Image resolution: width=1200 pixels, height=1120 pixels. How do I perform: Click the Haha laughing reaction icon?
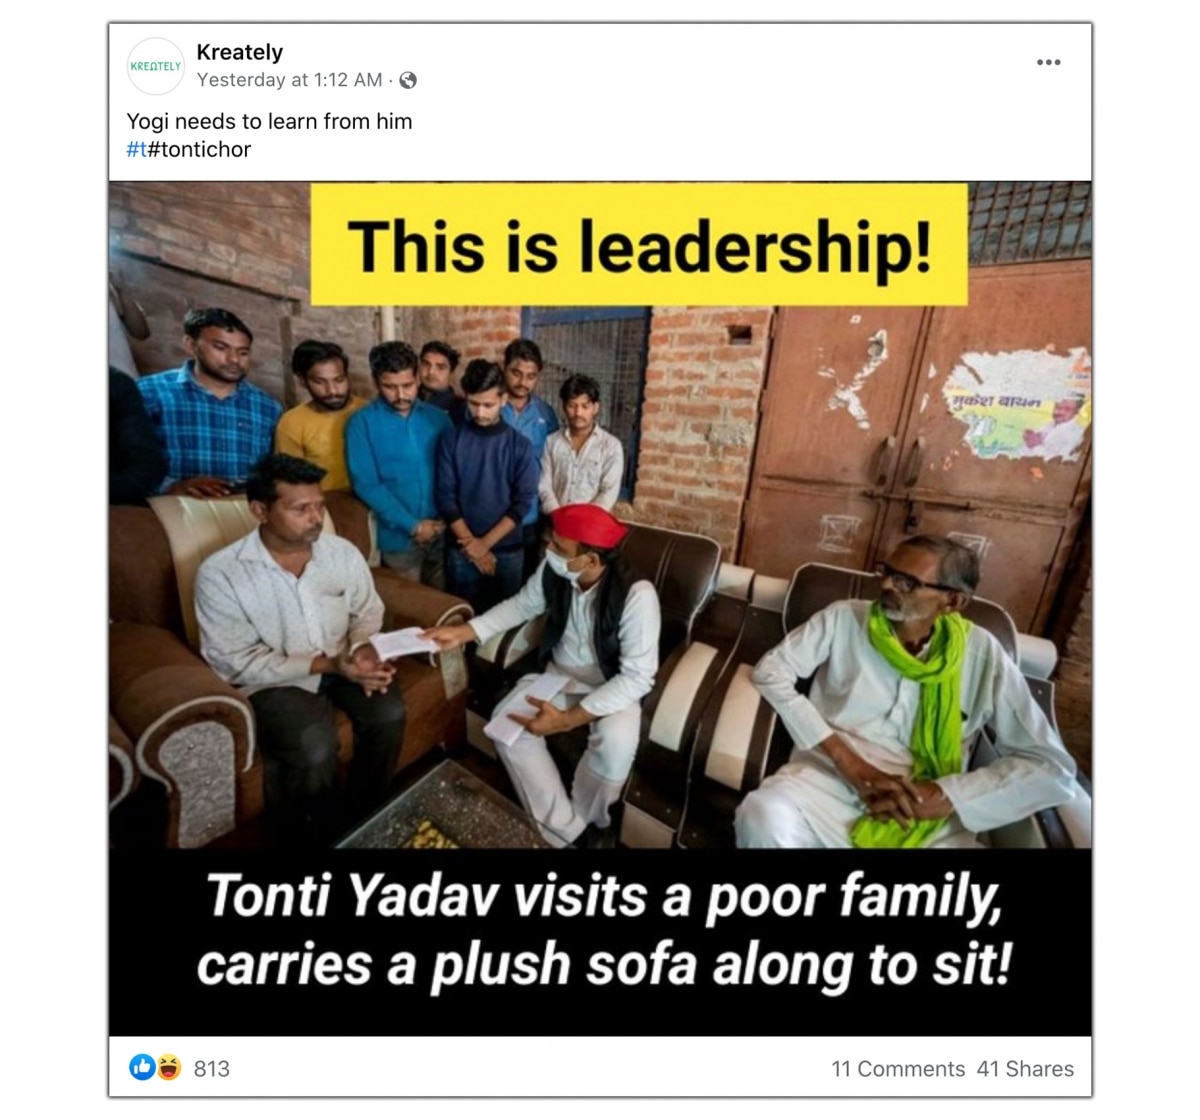click(x=168, y=1068)
